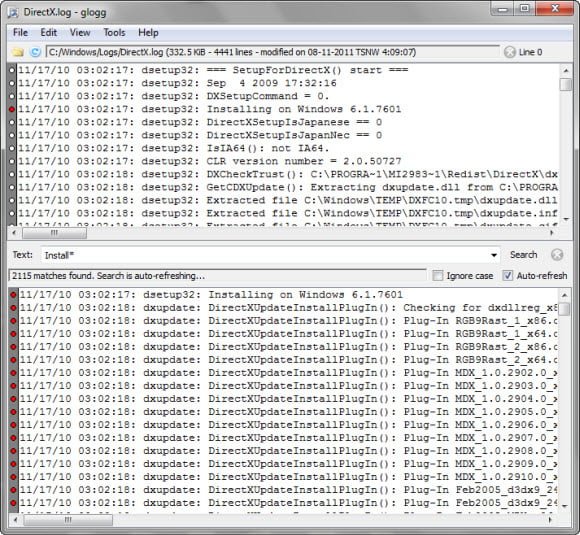The width and height of the screenshot is (580, 535).
Task: Select filtered result 'Plug-In MDX_1.0.2904.0'
Action: click(x=288, y=399)
